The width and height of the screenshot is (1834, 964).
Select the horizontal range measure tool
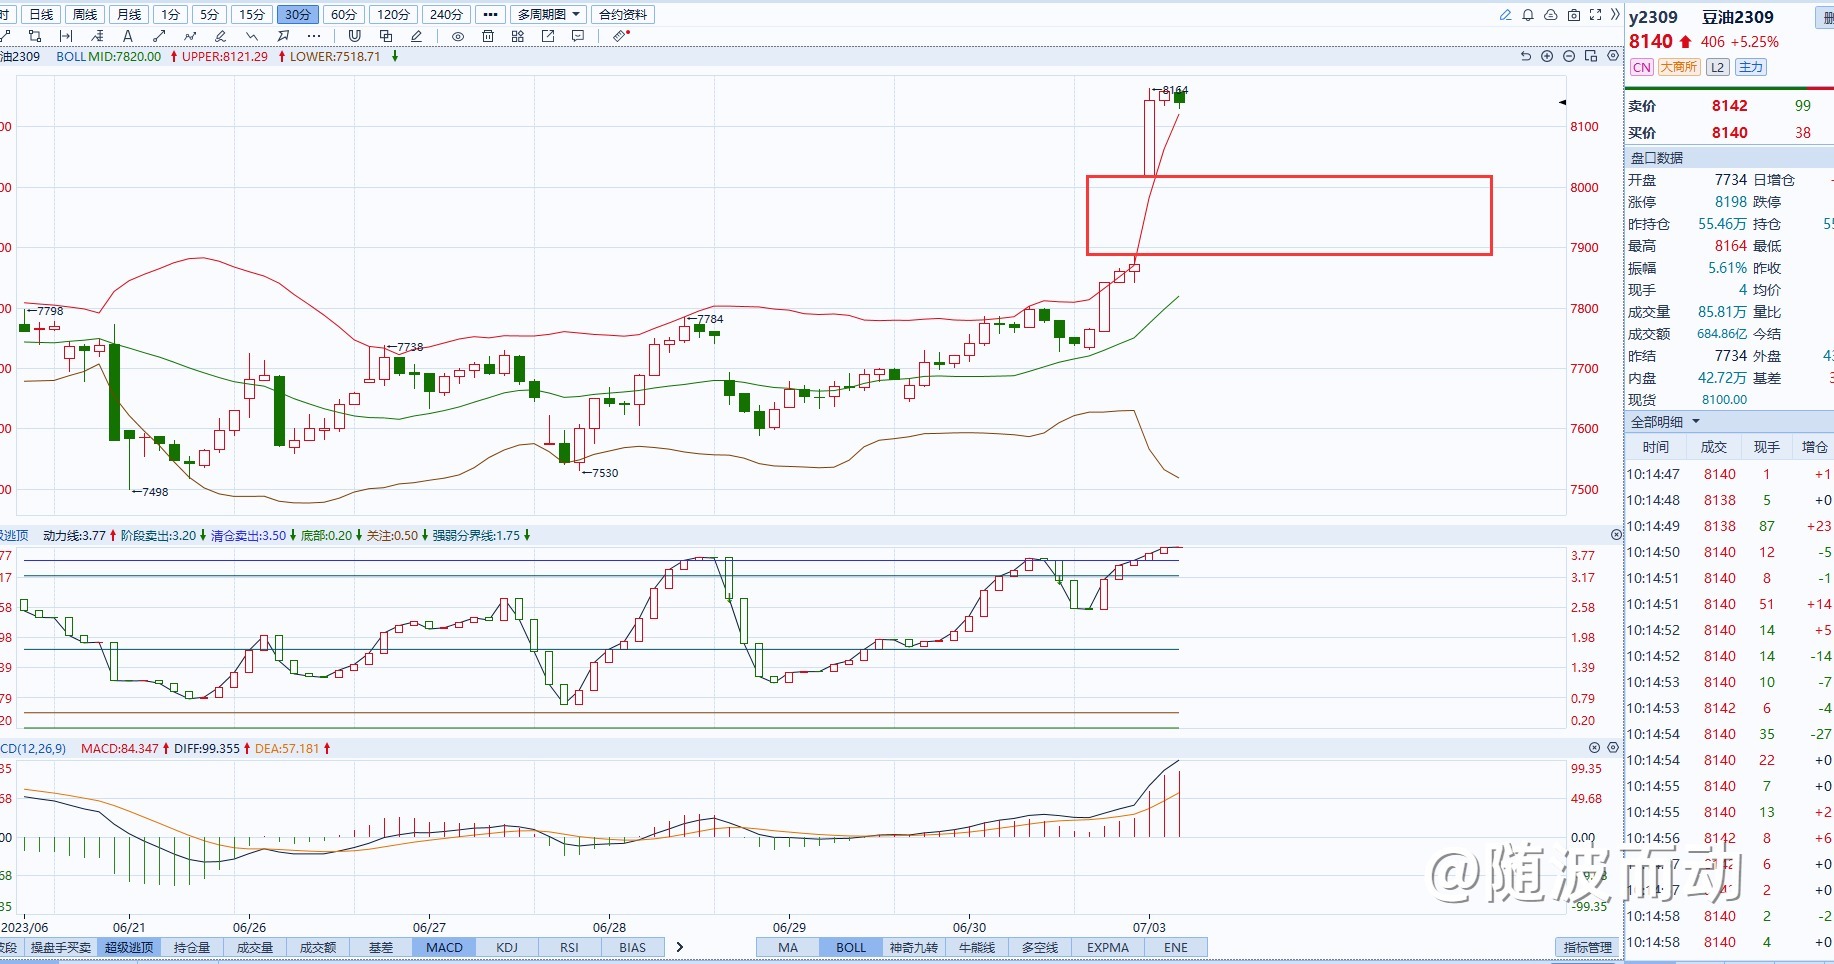click(66, 36)
